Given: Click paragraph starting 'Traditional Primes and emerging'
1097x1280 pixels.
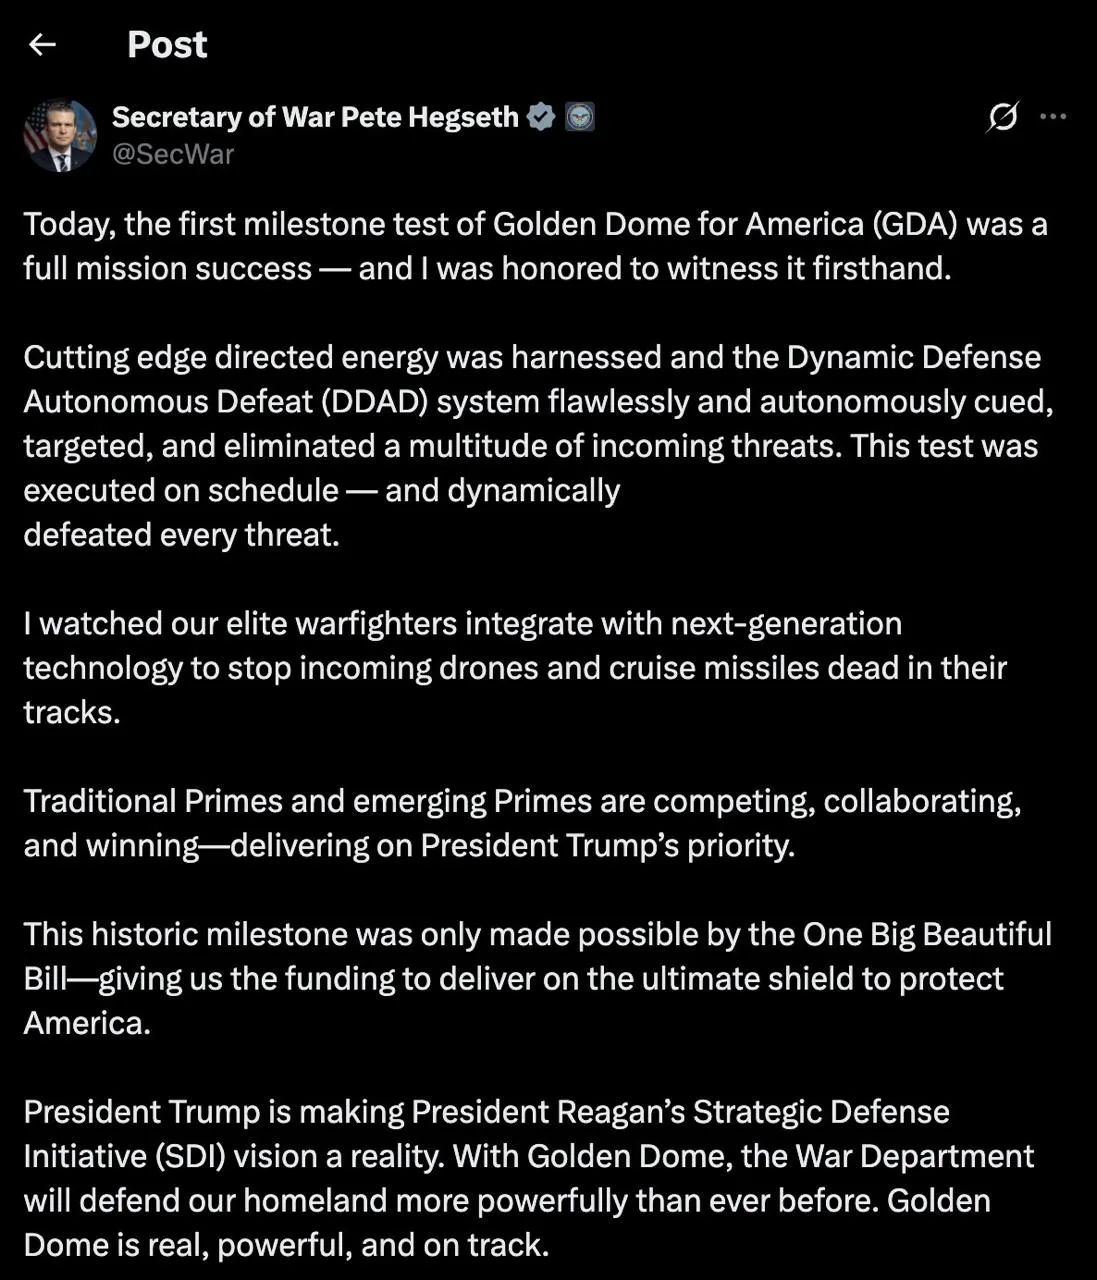Looking at the screenshot, I should pyautogui.click(x=522, y=823).
